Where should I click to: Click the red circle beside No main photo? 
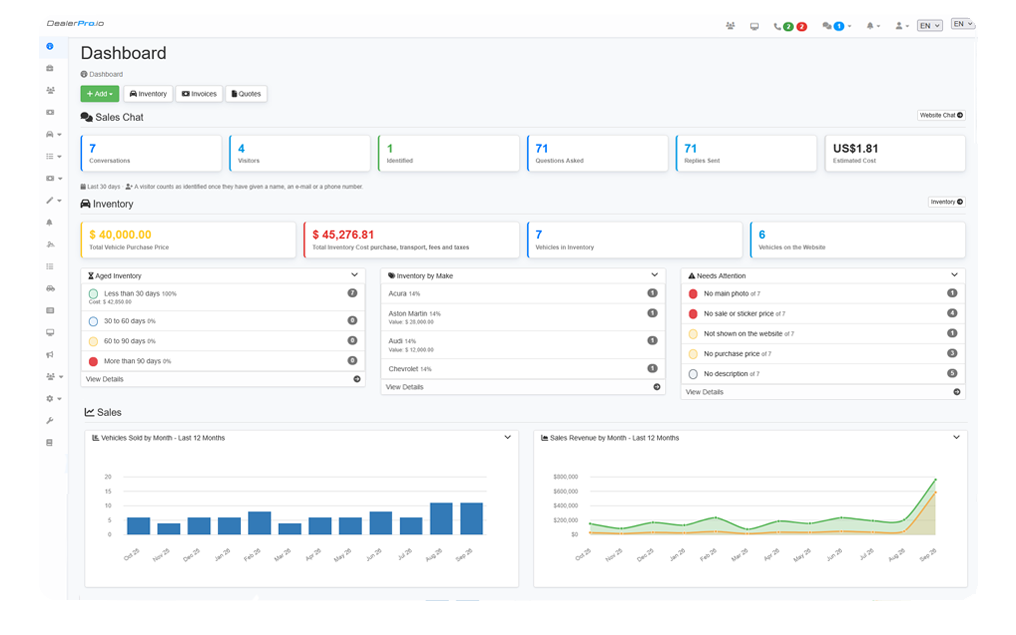(x=693, y=294)
